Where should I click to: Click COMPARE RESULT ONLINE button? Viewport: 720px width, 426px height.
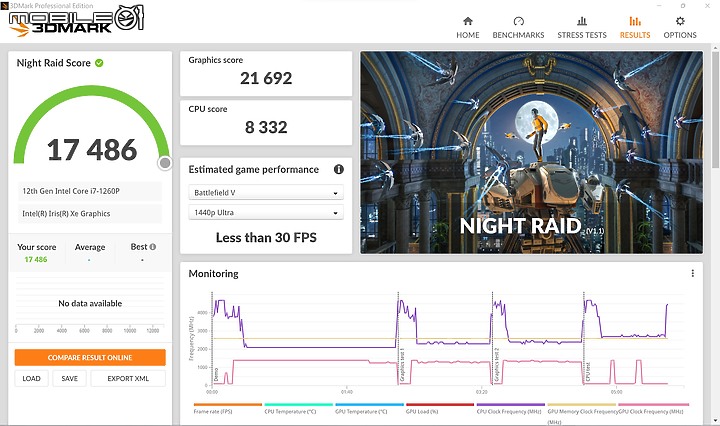[x=90, y=358]
